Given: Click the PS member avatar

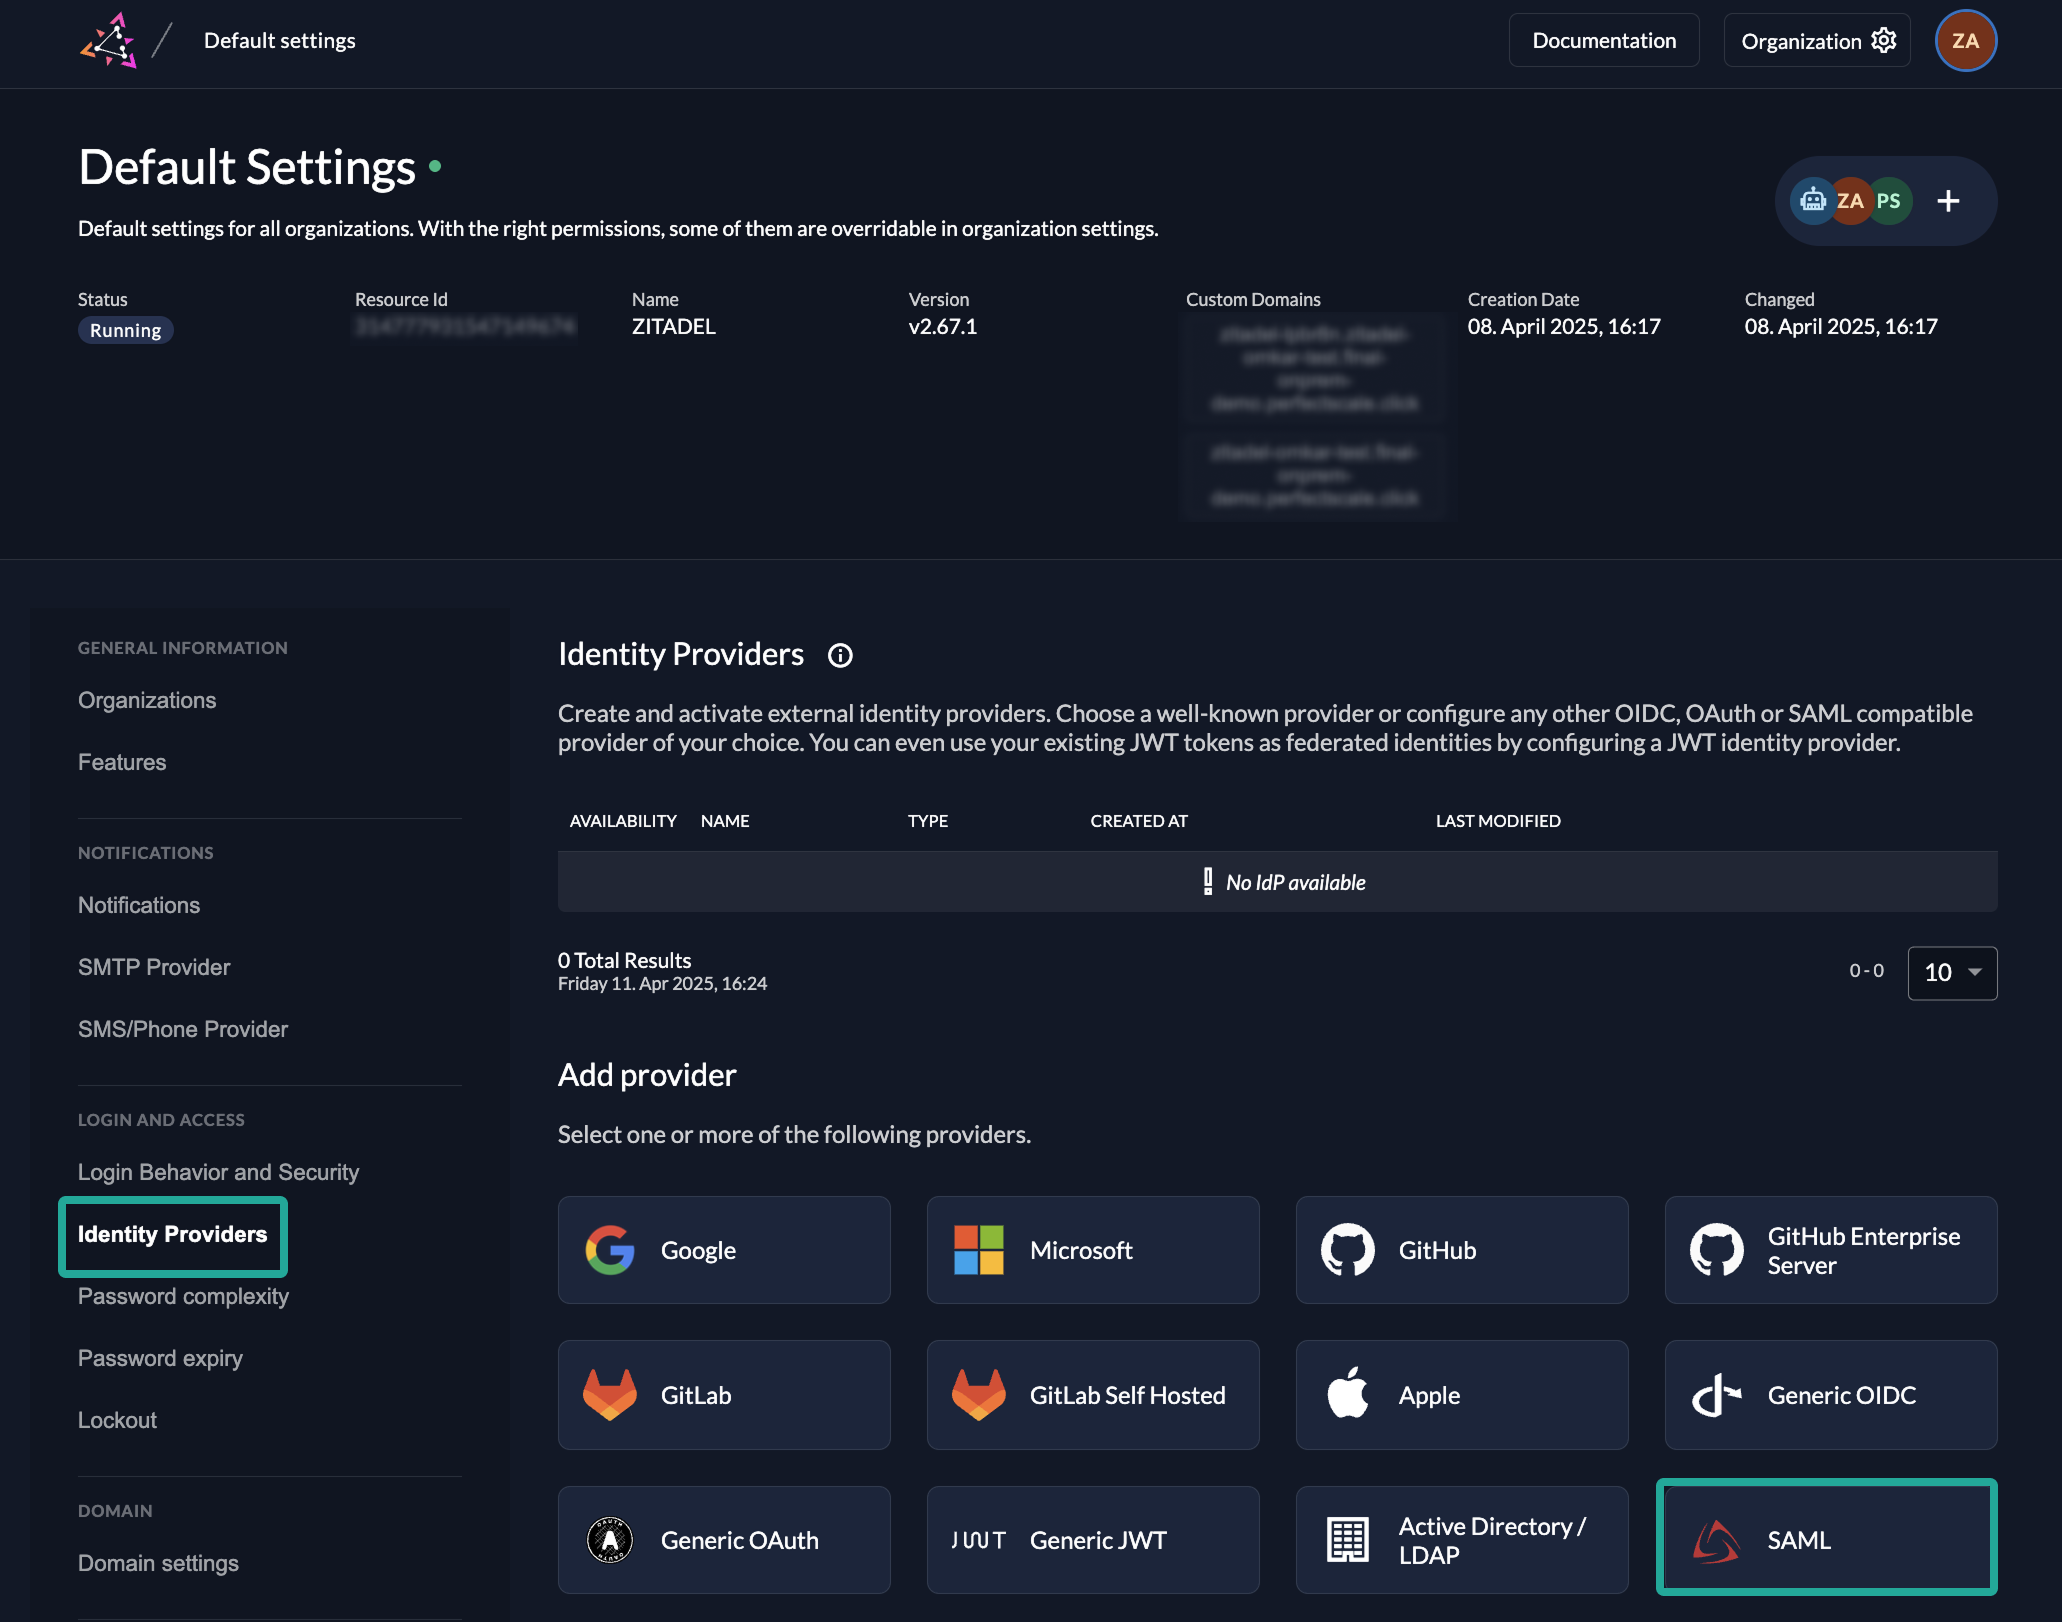Looking at the screenshot, I should click(1888, 201).
